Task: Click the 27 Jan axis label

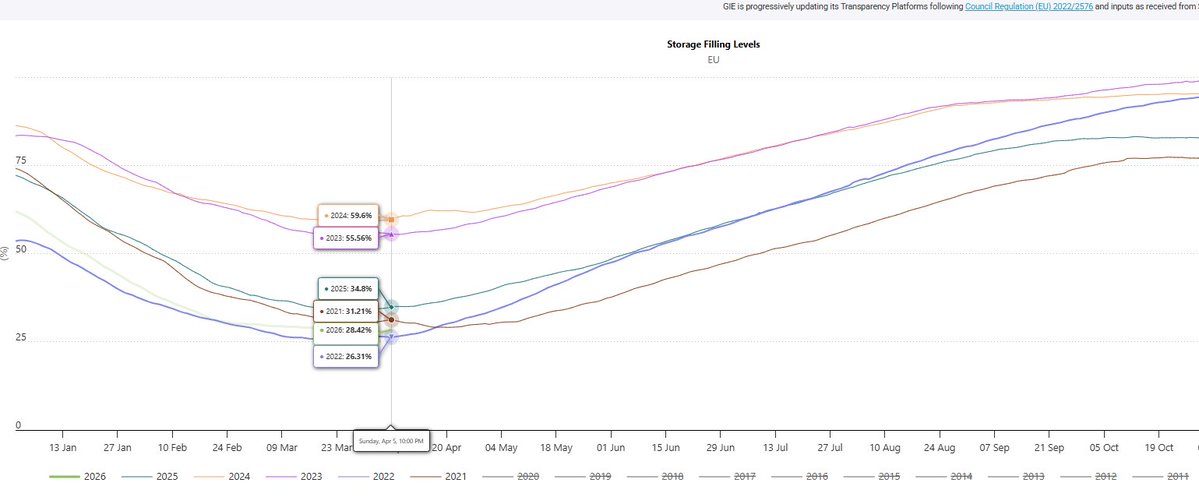Action: pos(117,447)
